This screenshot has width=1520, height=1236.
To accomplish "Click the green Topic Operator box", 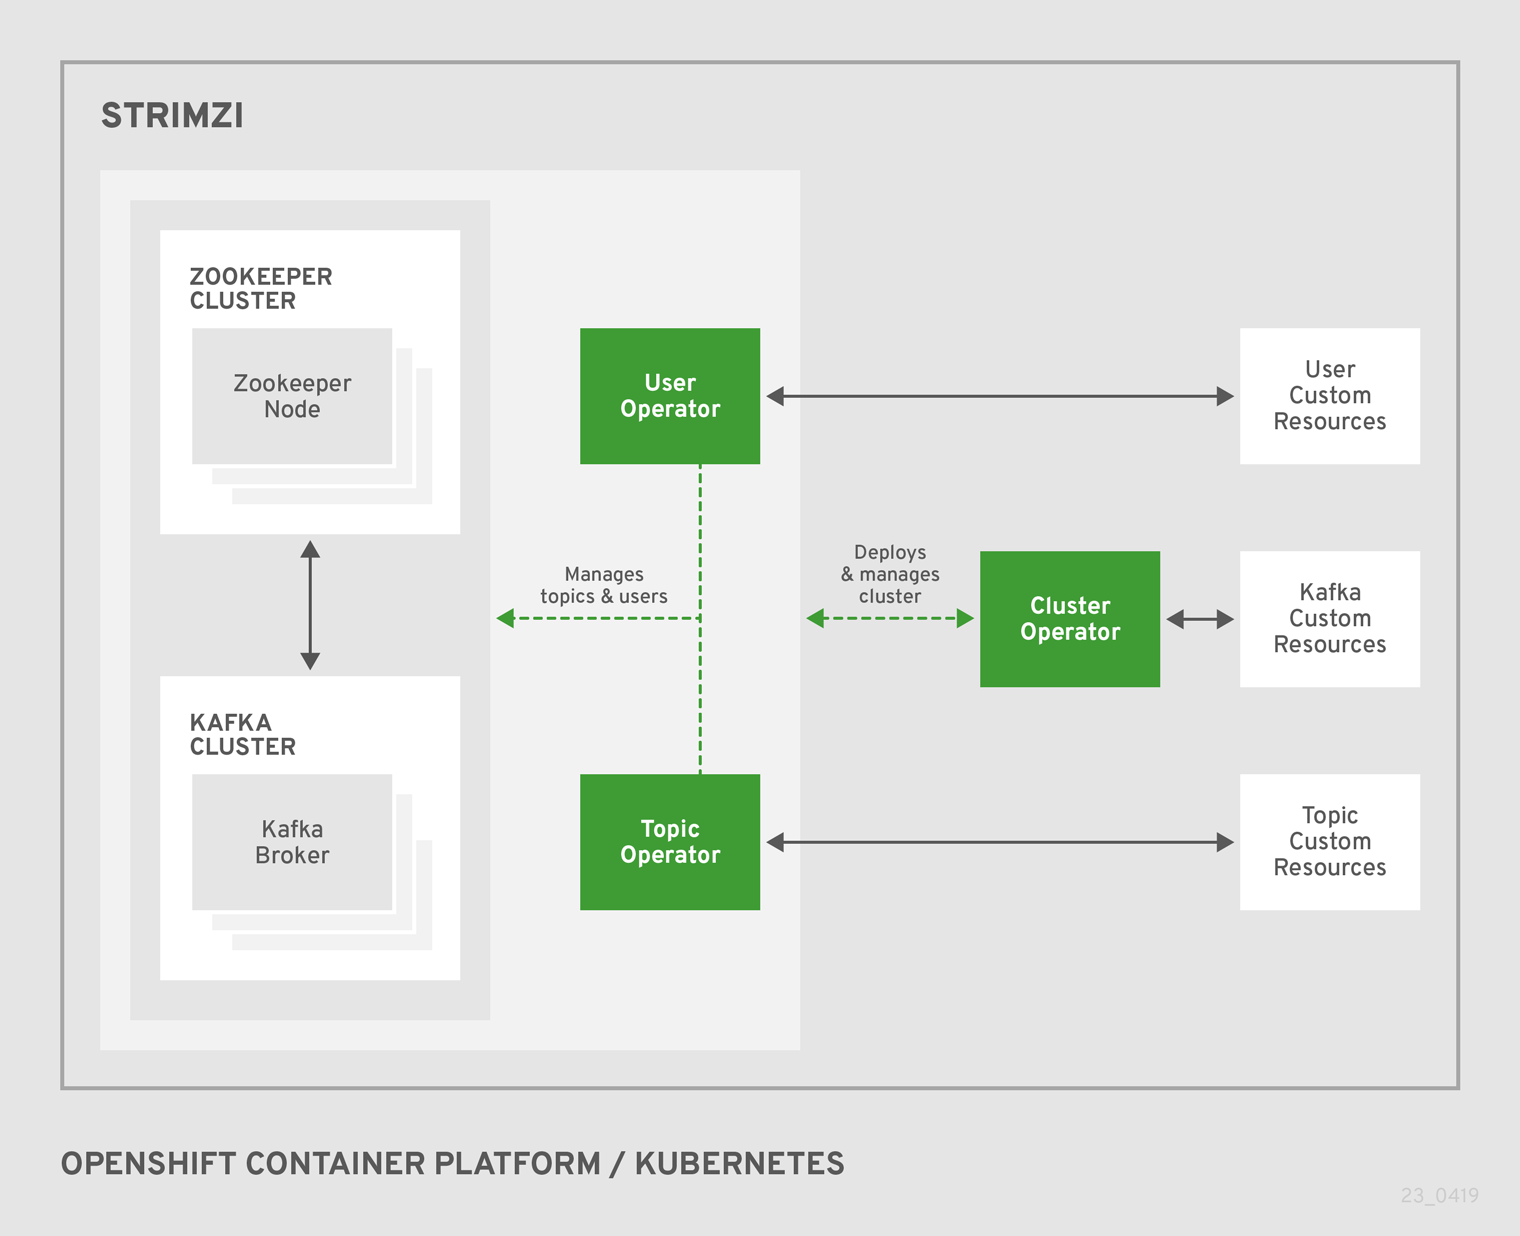I will coord(670,842).
